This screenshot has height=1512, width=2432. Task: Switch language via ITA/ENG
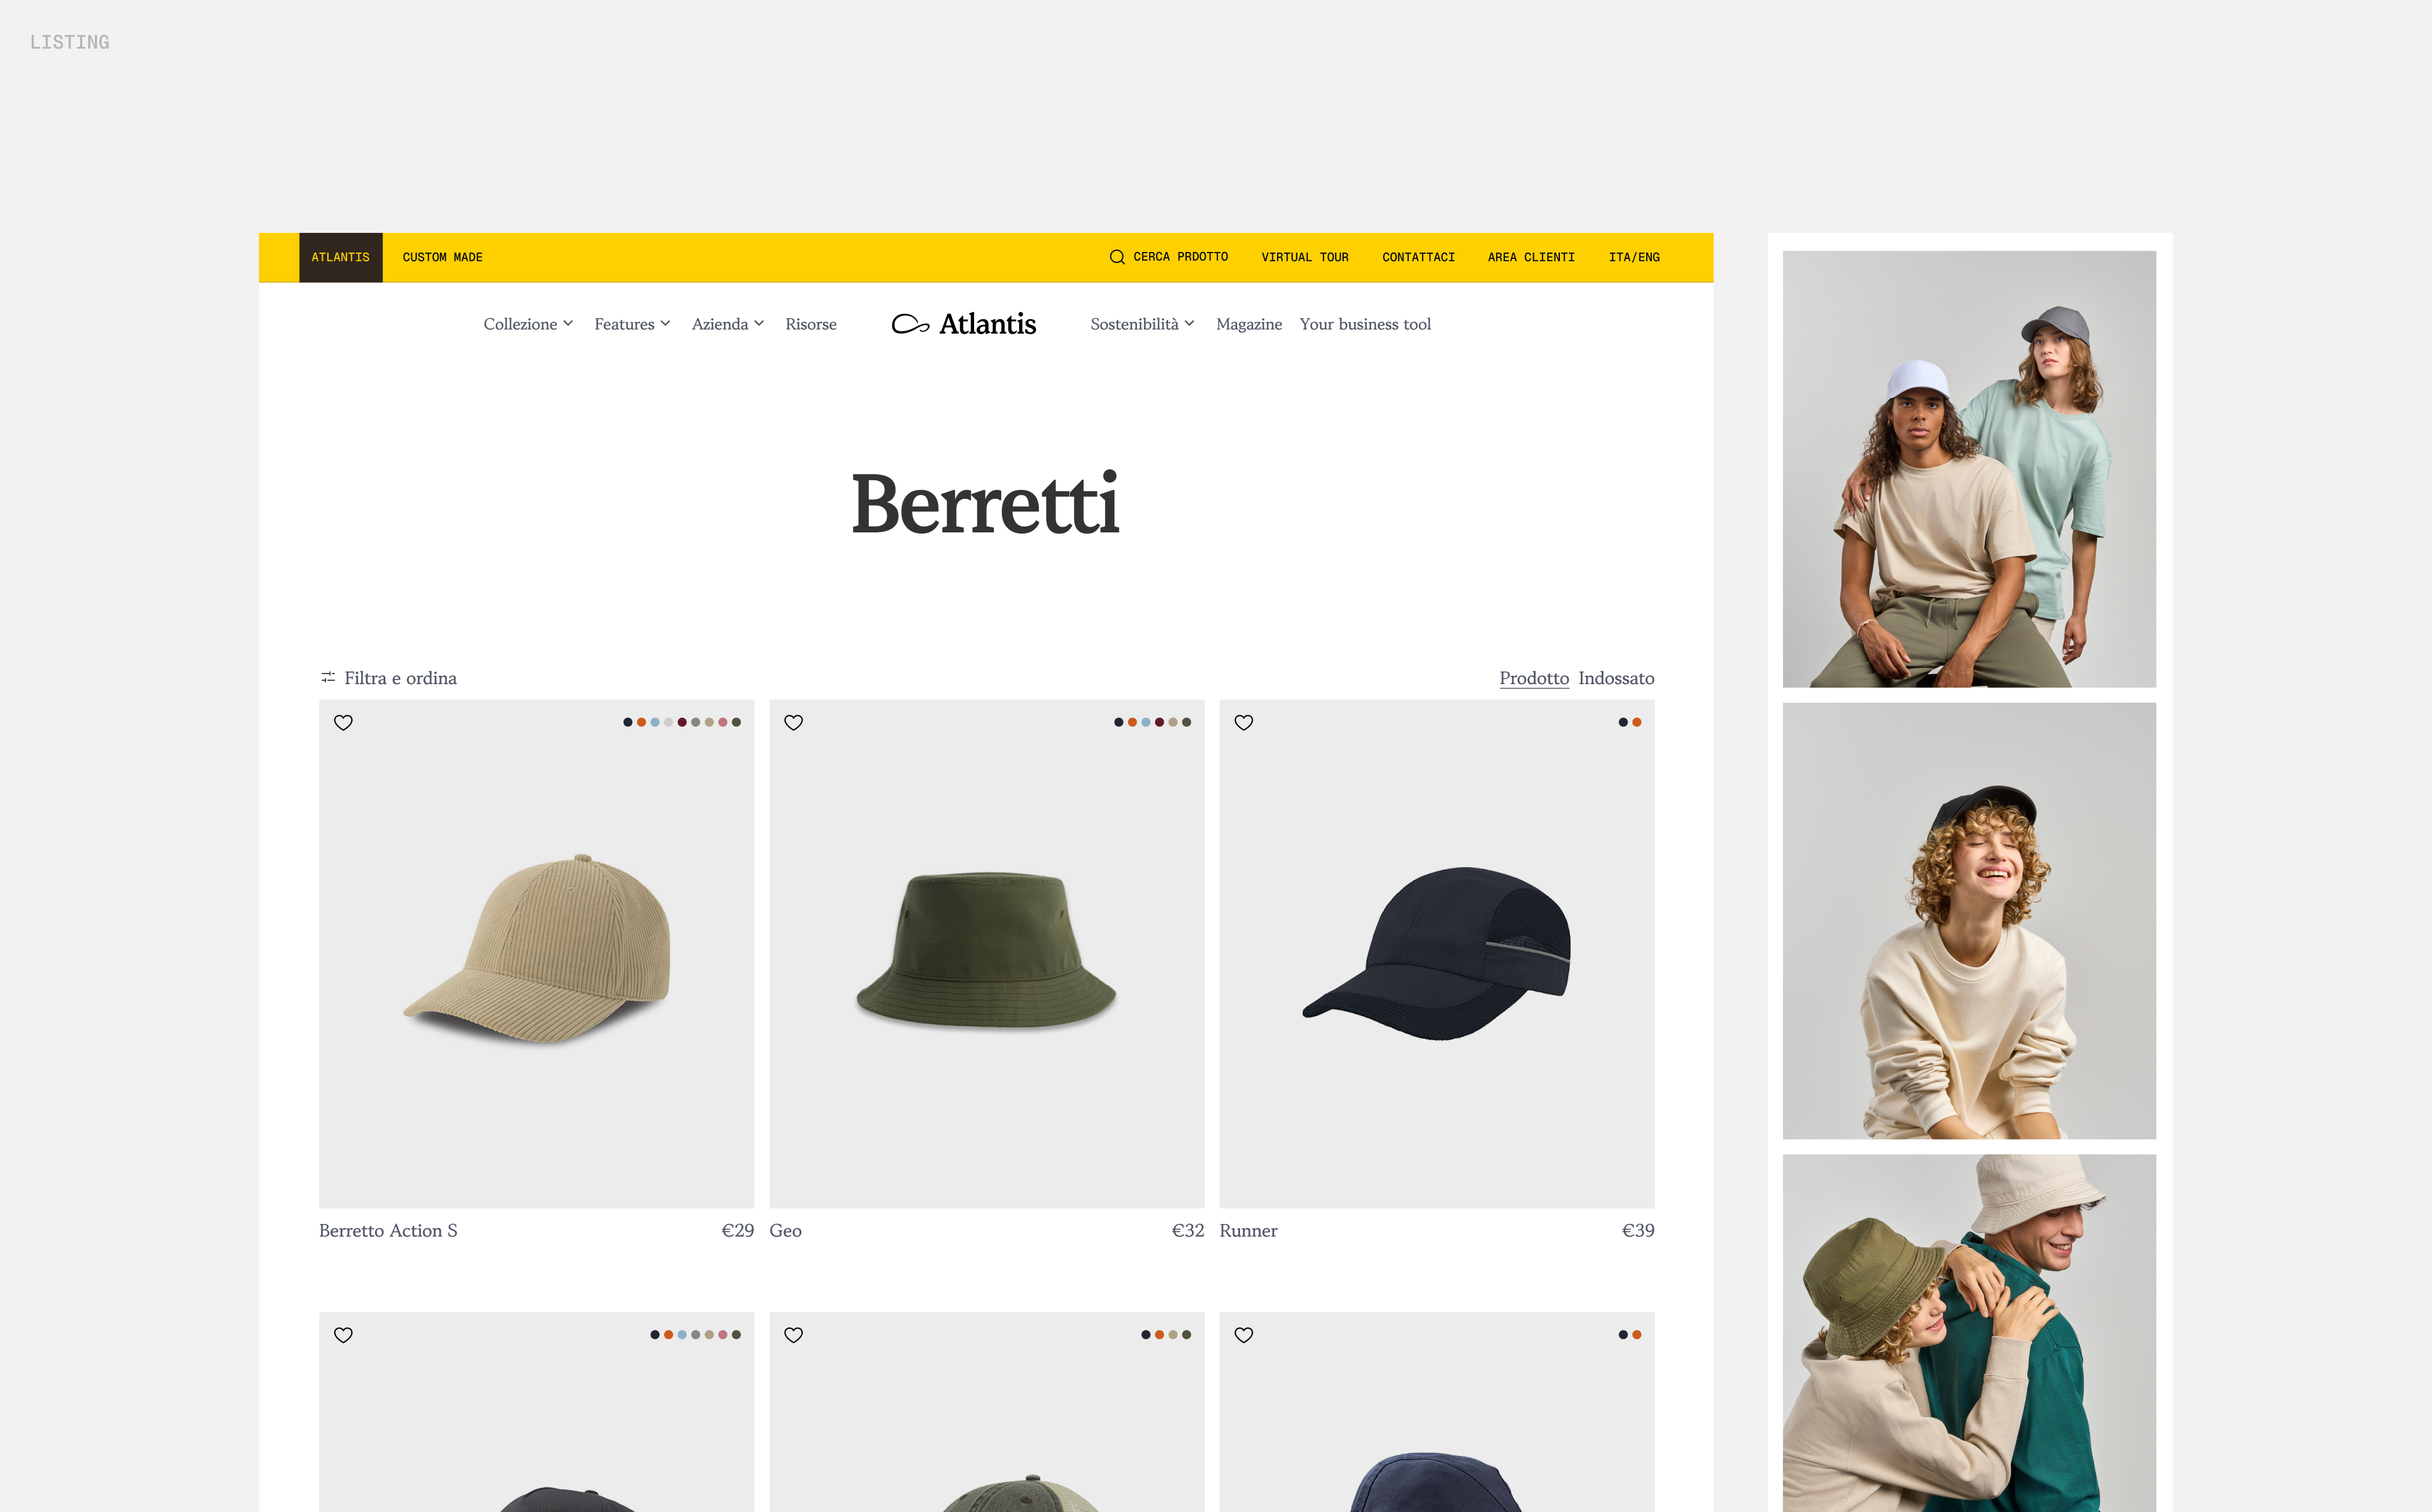point(1634,257)
